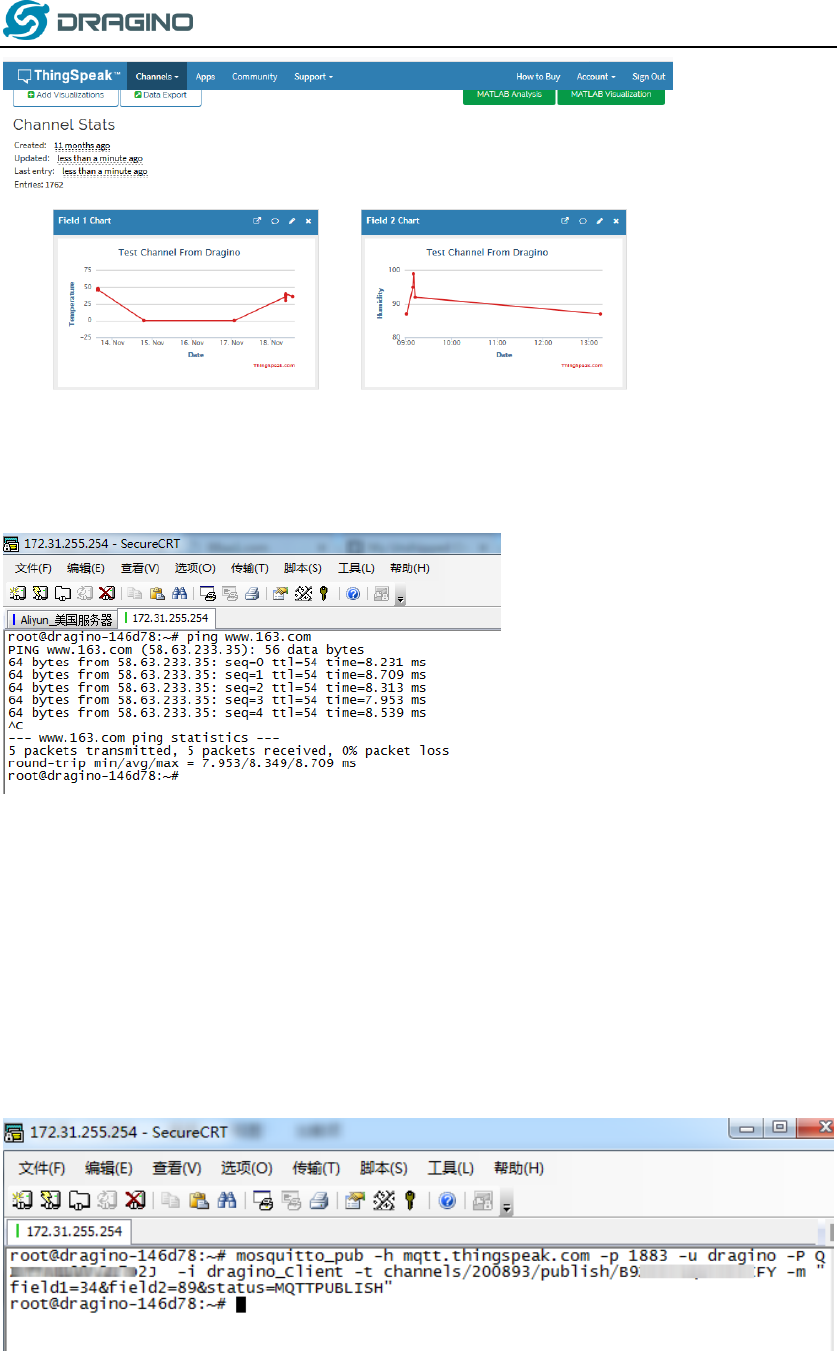Open 文件(F) menu in the ping SecureCRT window
This screenshot has width=837, height=1351.
33,568
